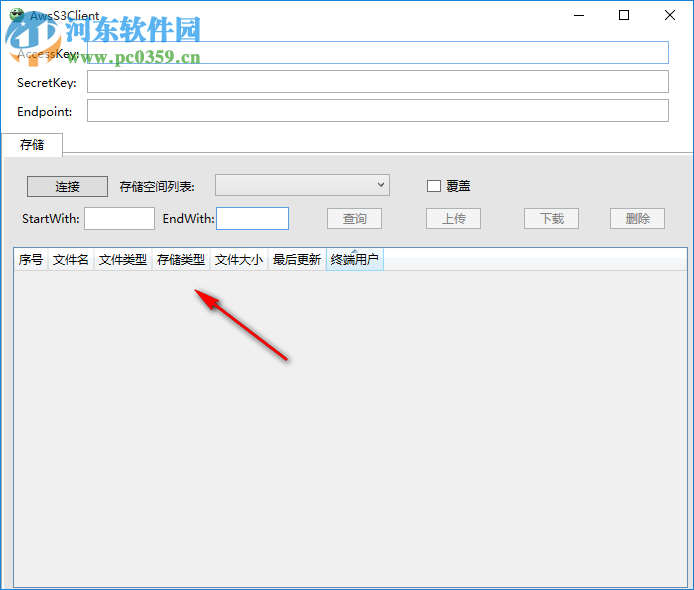694x590 pixels.
Task: Sort by the 存储类型 column header
Action: [181, 259]
